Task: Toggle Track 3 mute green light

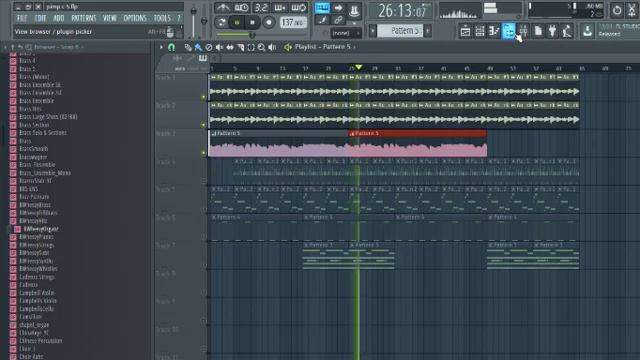Action: pos(203,153)
